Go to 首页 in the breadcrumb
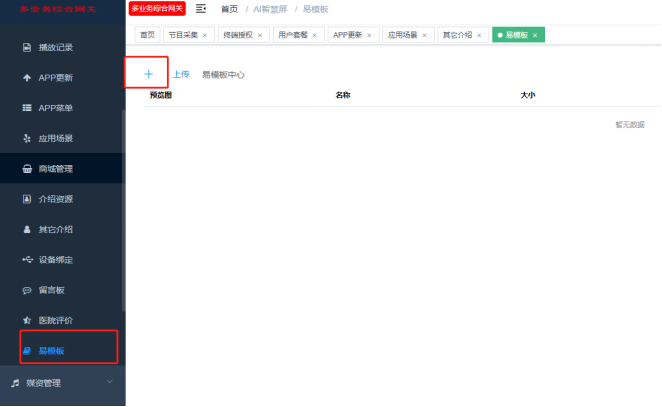Screen dimensions: 662x407 click(229, 9)
